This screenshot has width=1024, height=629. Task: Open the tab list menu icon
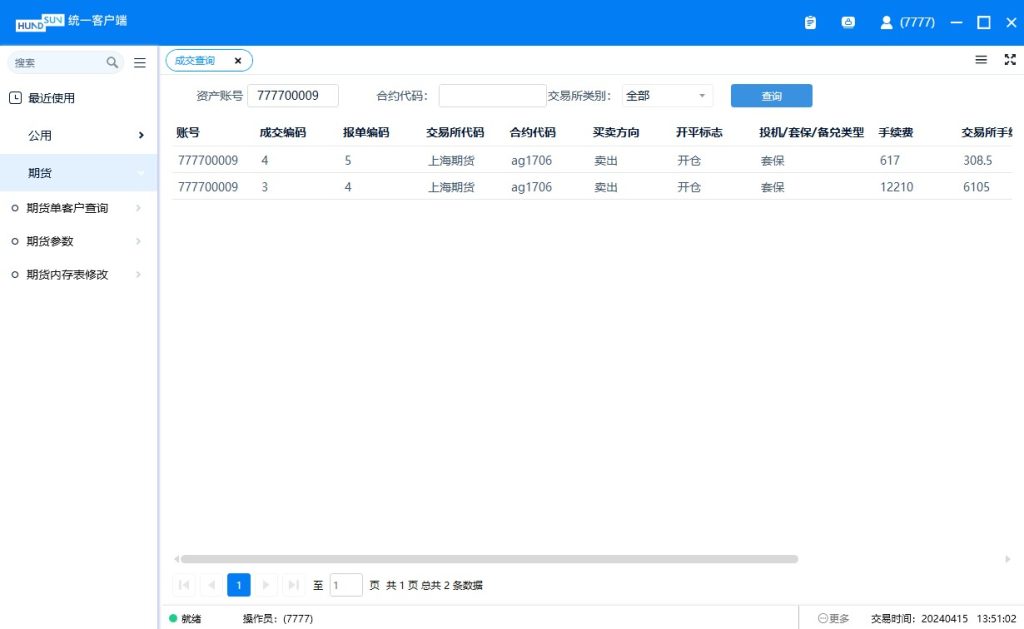(x=981, y=60)
